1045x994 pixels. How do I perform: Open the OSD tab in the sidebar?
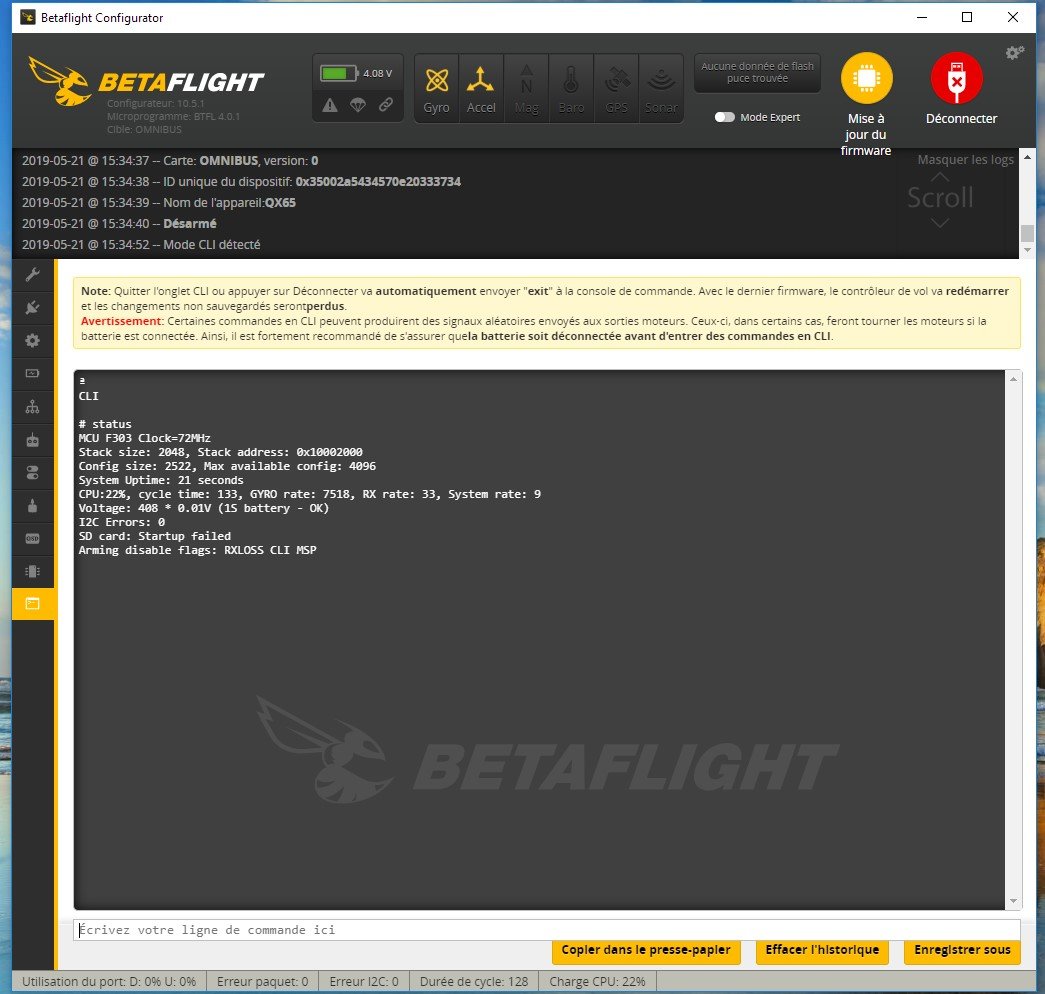coord(32,538)
